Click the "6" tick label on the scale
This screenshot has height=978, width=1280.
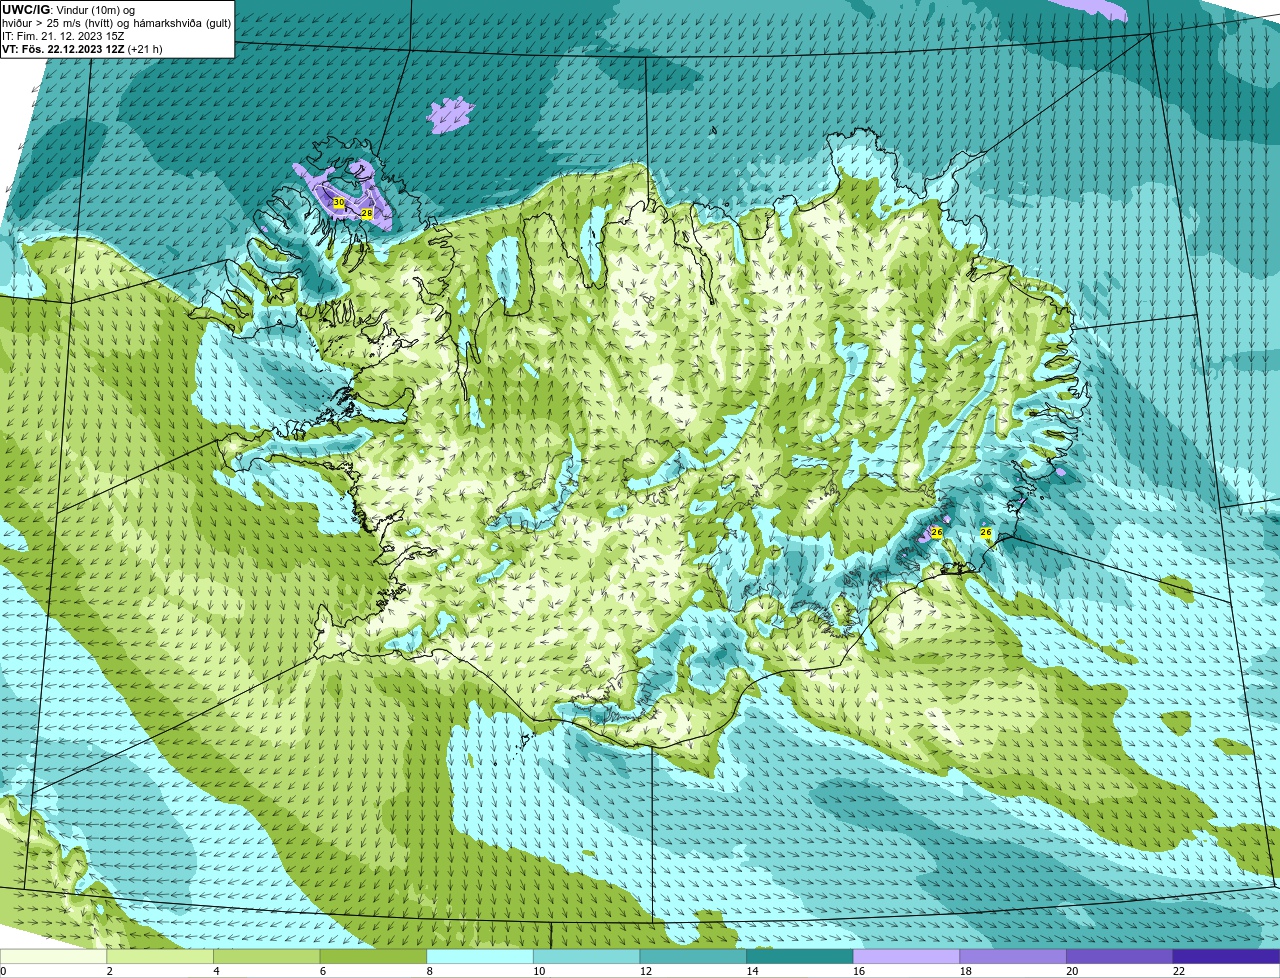[323, 971]
